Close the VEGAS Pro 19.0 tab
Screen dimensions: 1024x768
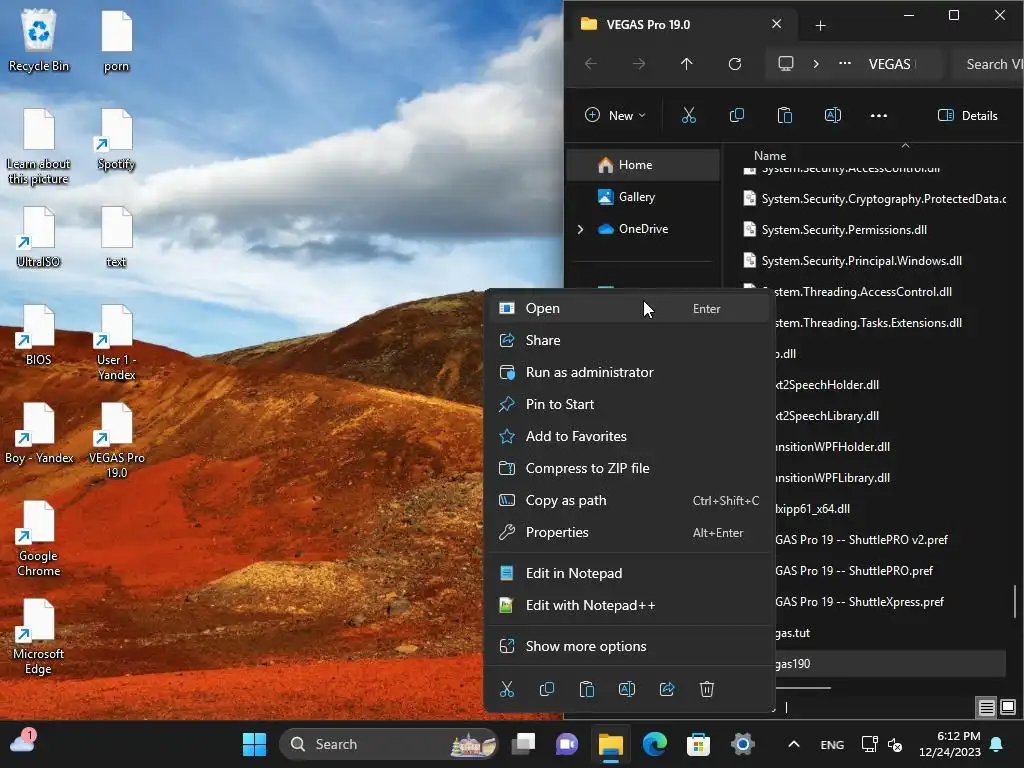pyautogui.click(x=776, y=24)
